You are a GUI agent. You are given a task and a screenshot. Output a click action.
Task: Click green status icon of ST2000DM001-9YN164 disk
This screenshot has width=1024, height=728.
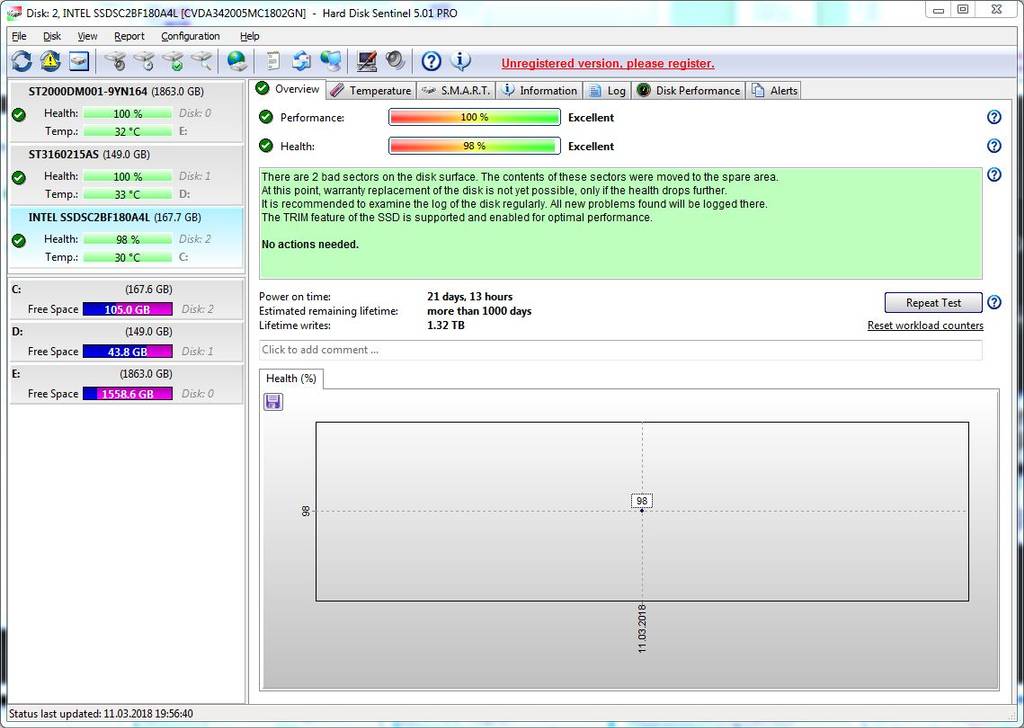click(x=19, y=115)
